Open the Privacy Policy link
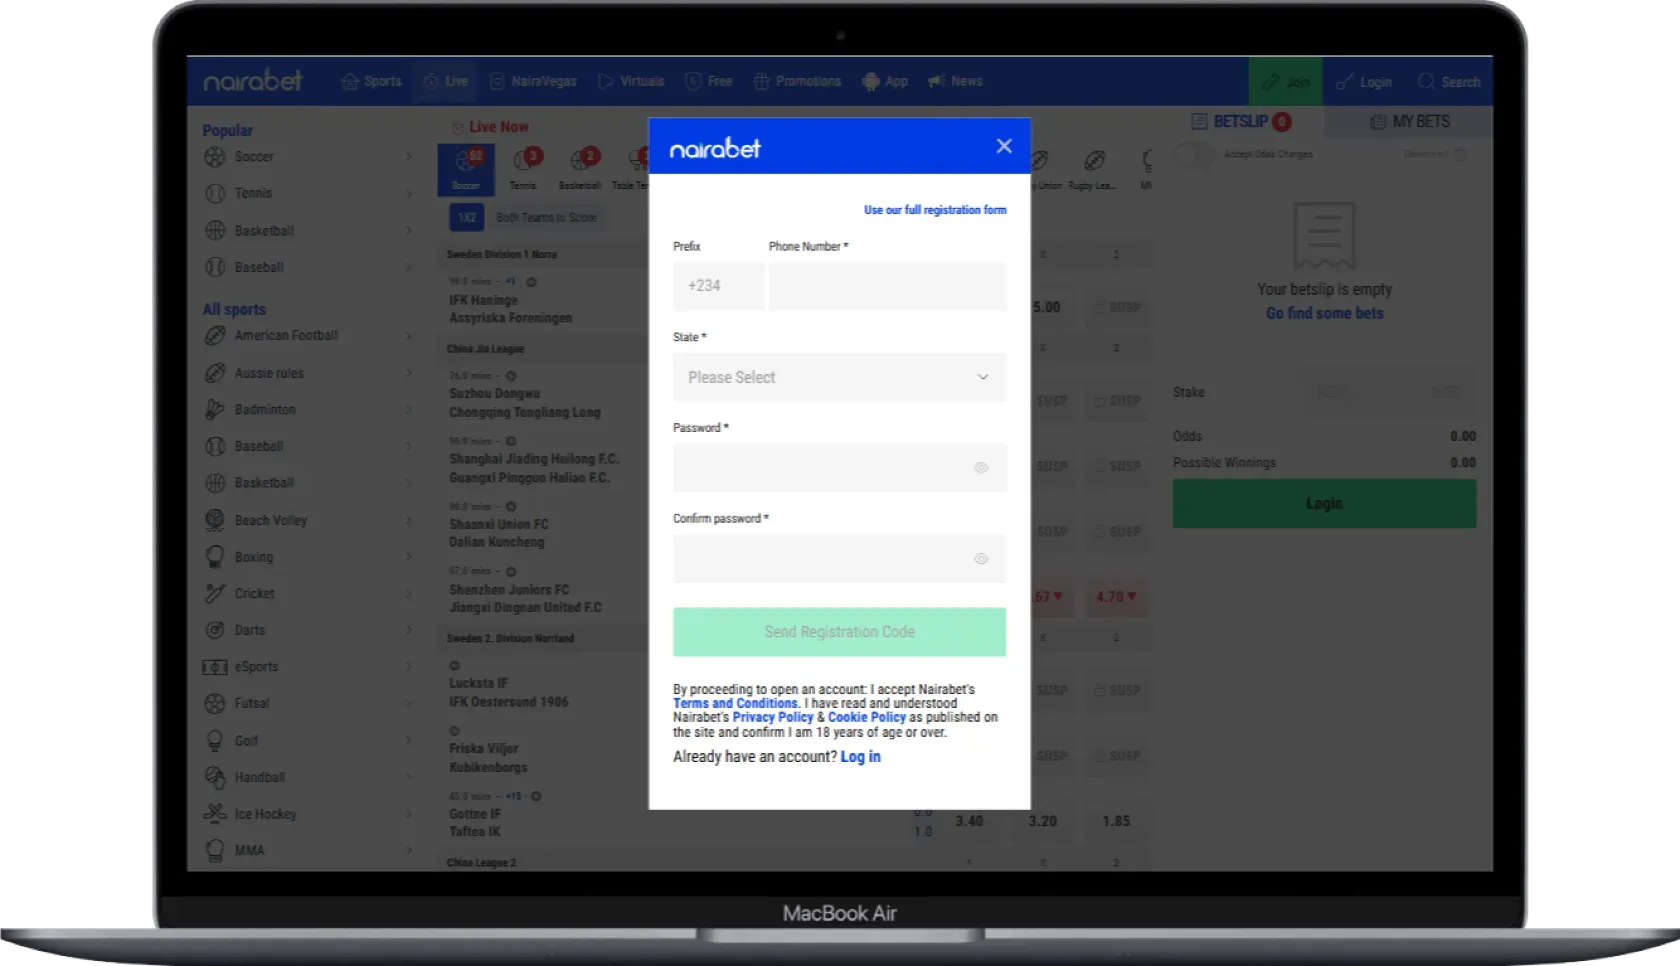 [773, 717]
